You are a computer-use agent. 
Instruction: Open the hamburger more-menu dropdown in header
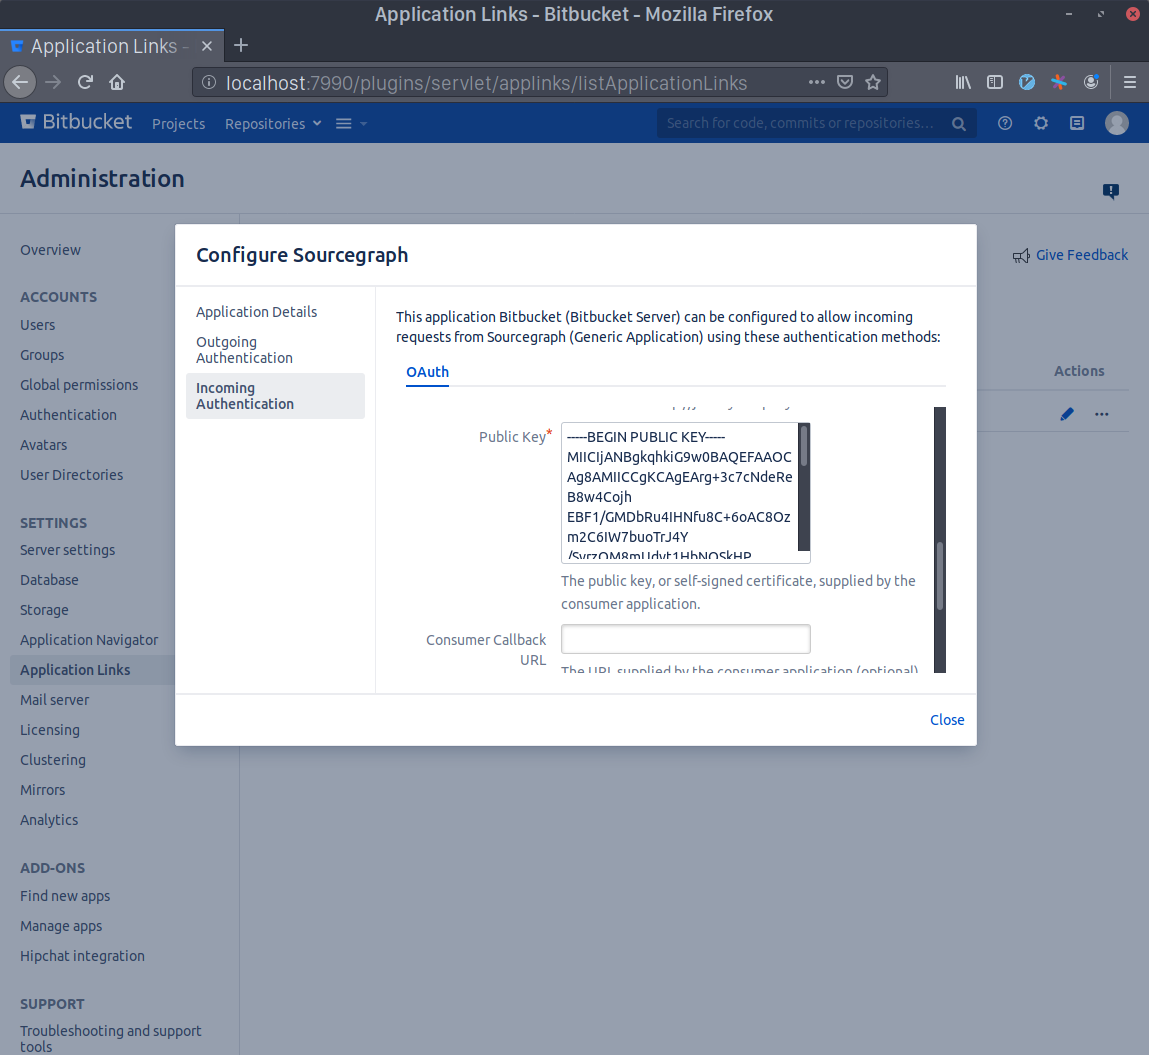351,124
